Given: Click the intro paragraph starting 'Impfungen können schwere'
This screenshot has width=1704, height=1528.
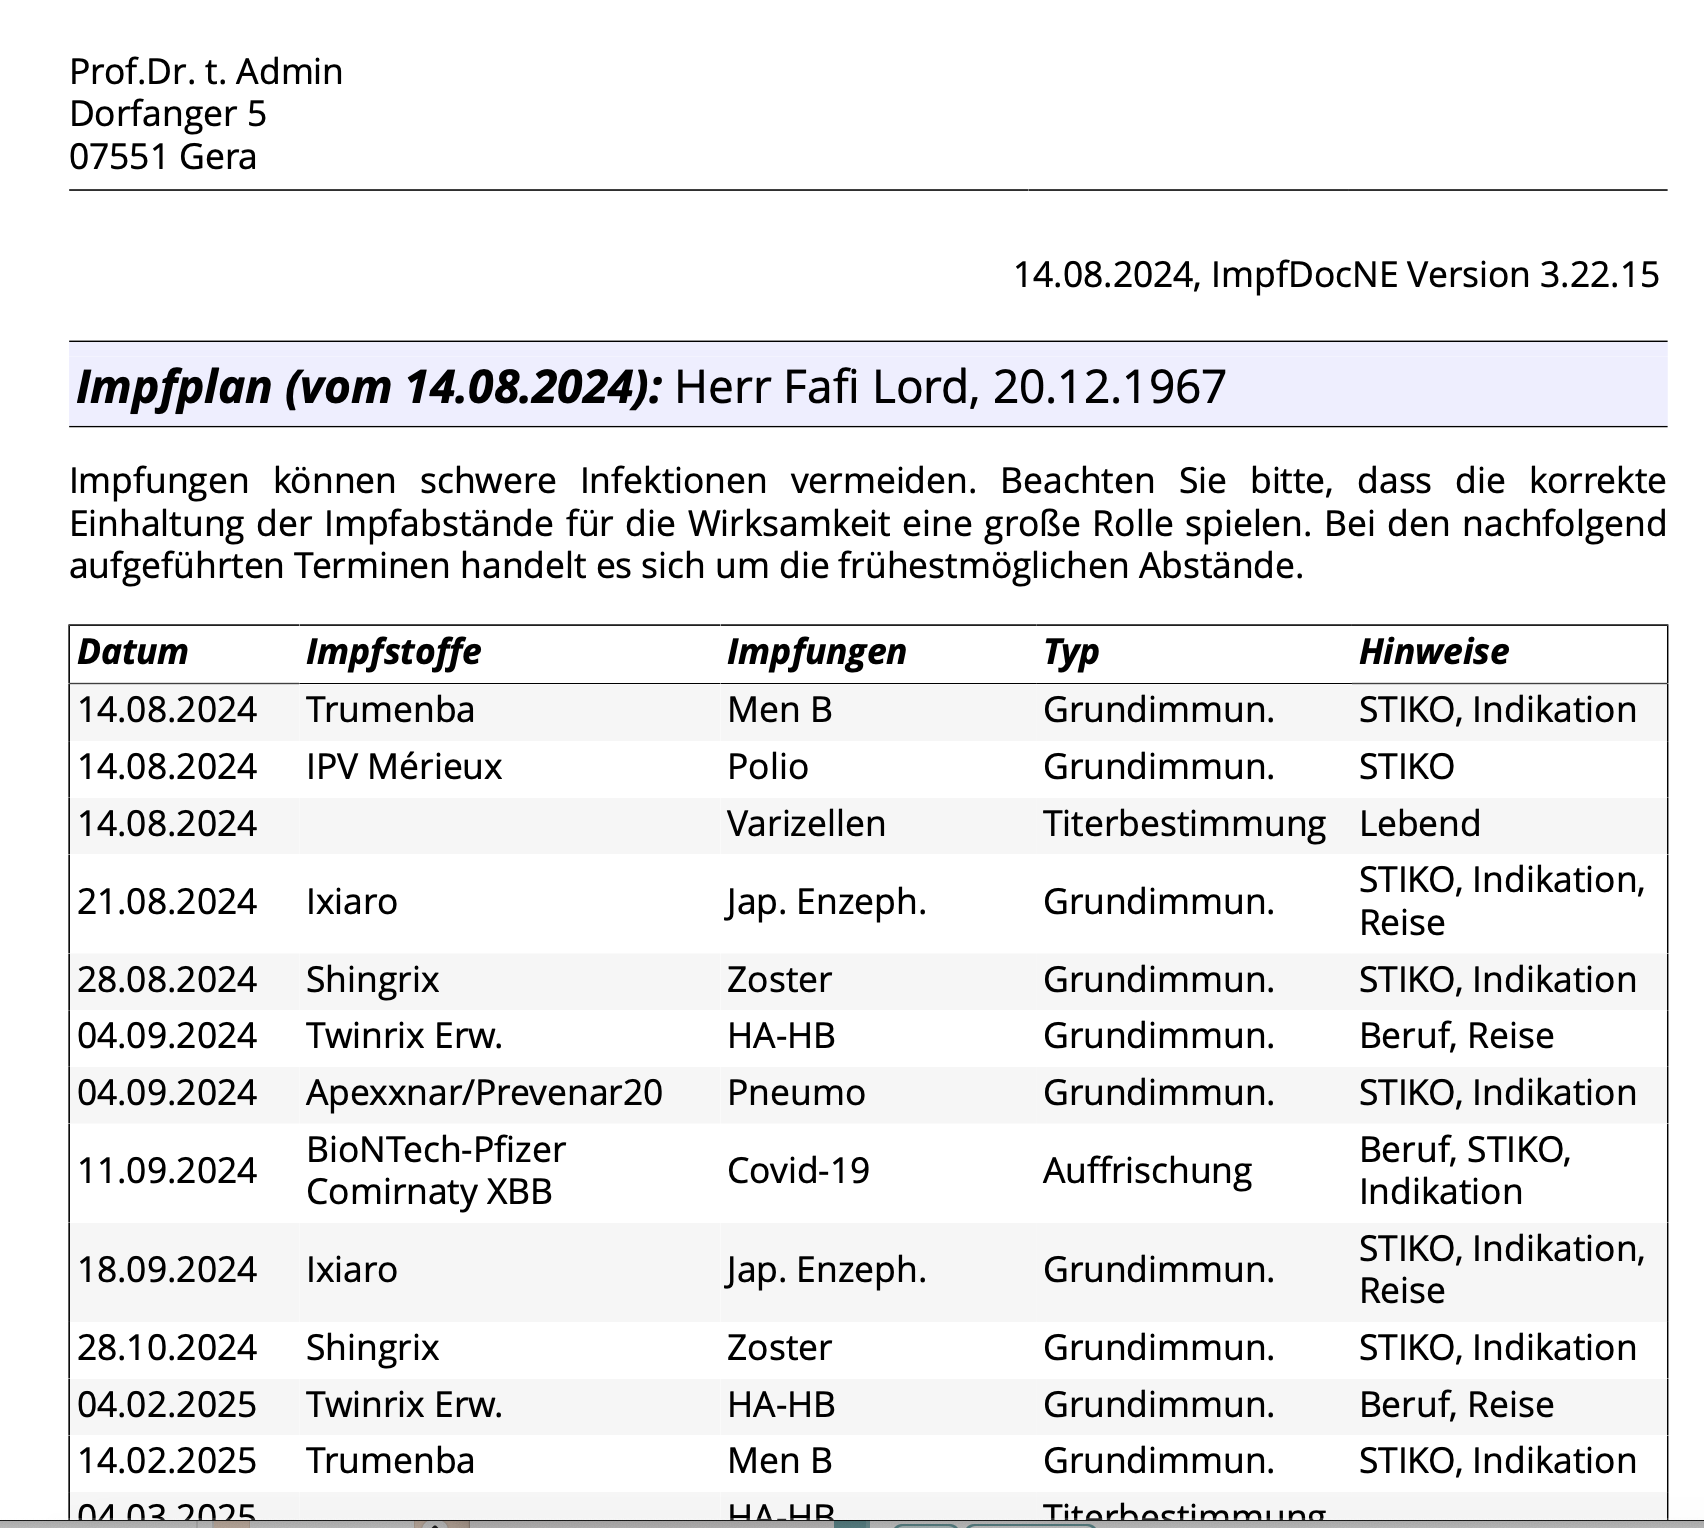Looking at the screenshot, I should pyautogui.click(x=867, y=523).
